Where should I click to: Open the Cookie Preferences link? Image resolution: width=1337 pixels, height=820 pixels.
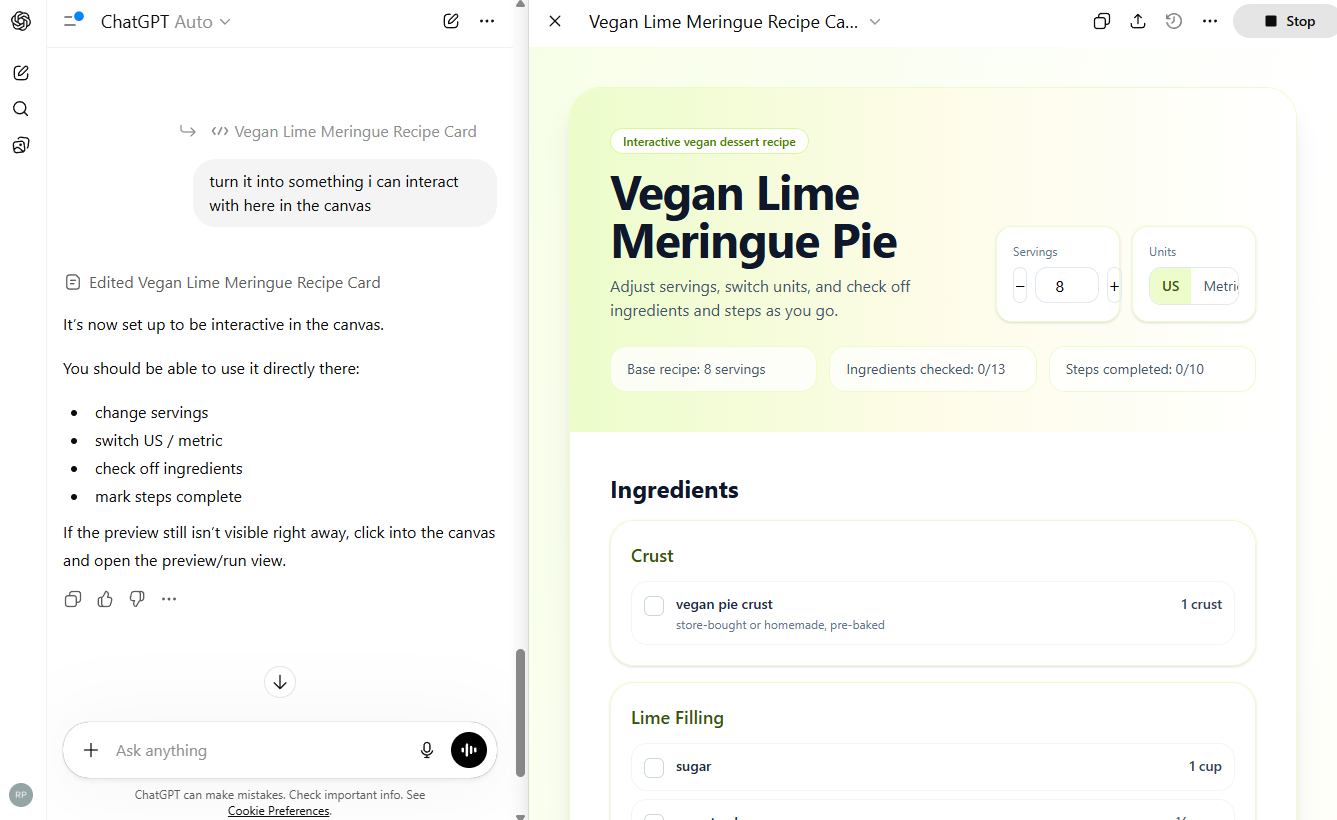[x=278, y=810]
